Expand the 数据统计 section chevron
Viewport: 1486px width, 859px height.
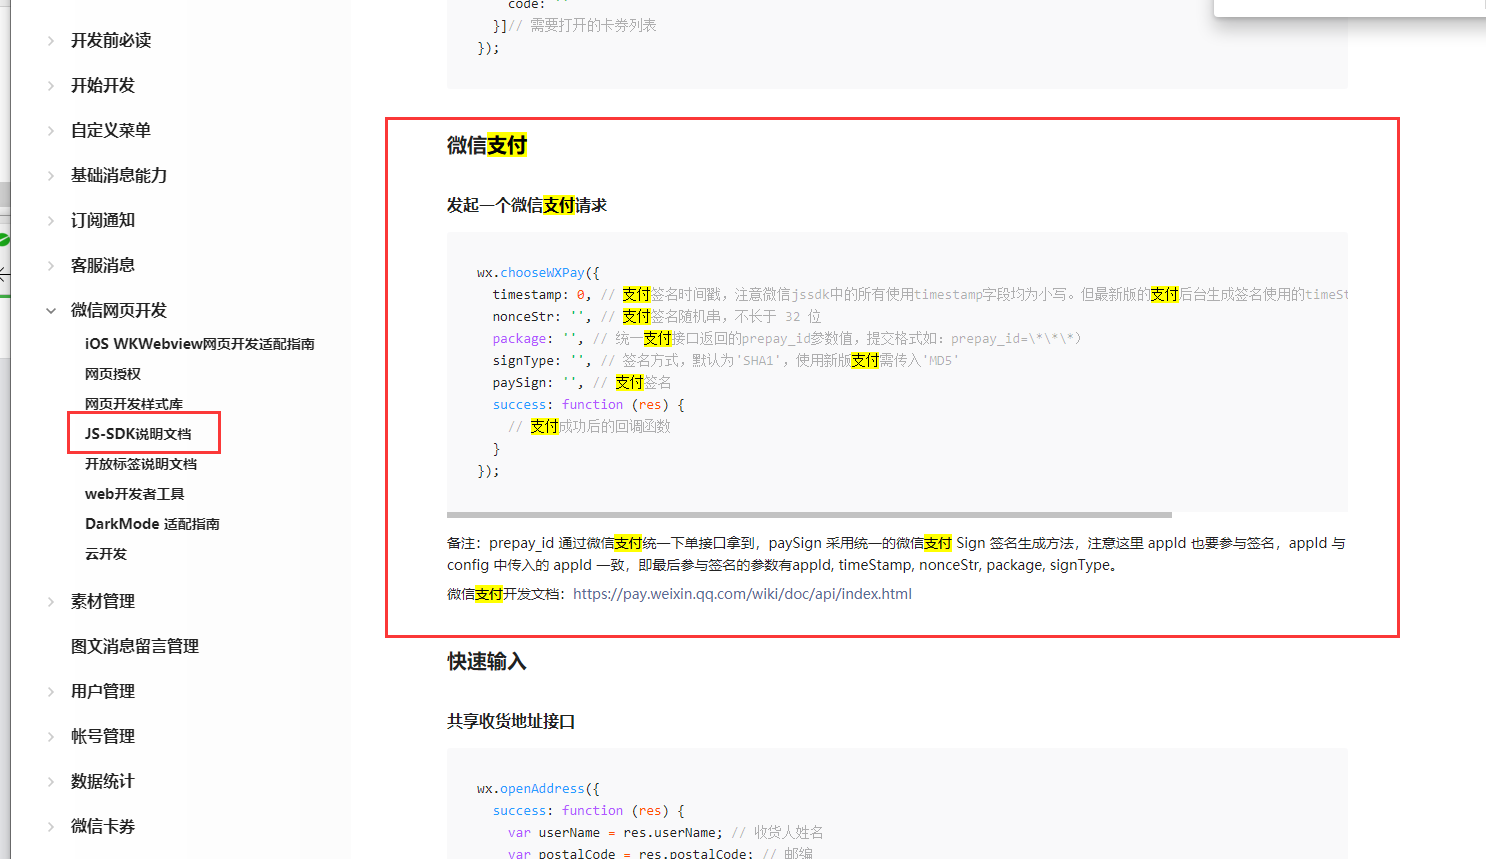[x=51, y=782]
